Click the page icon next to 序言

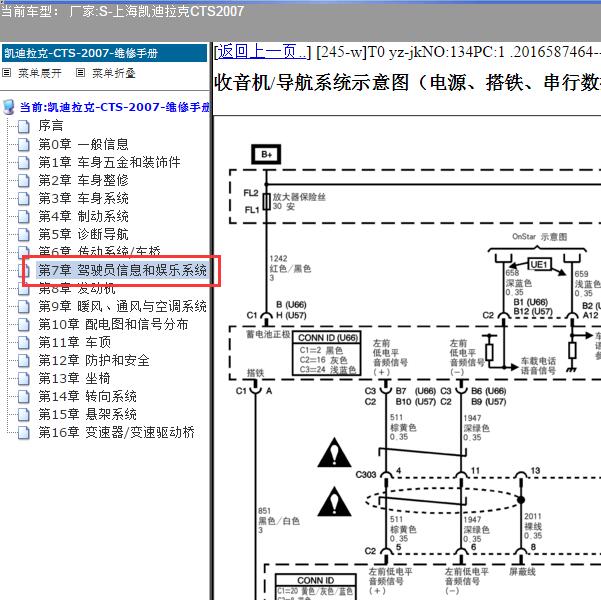click(x=24, y=126)
